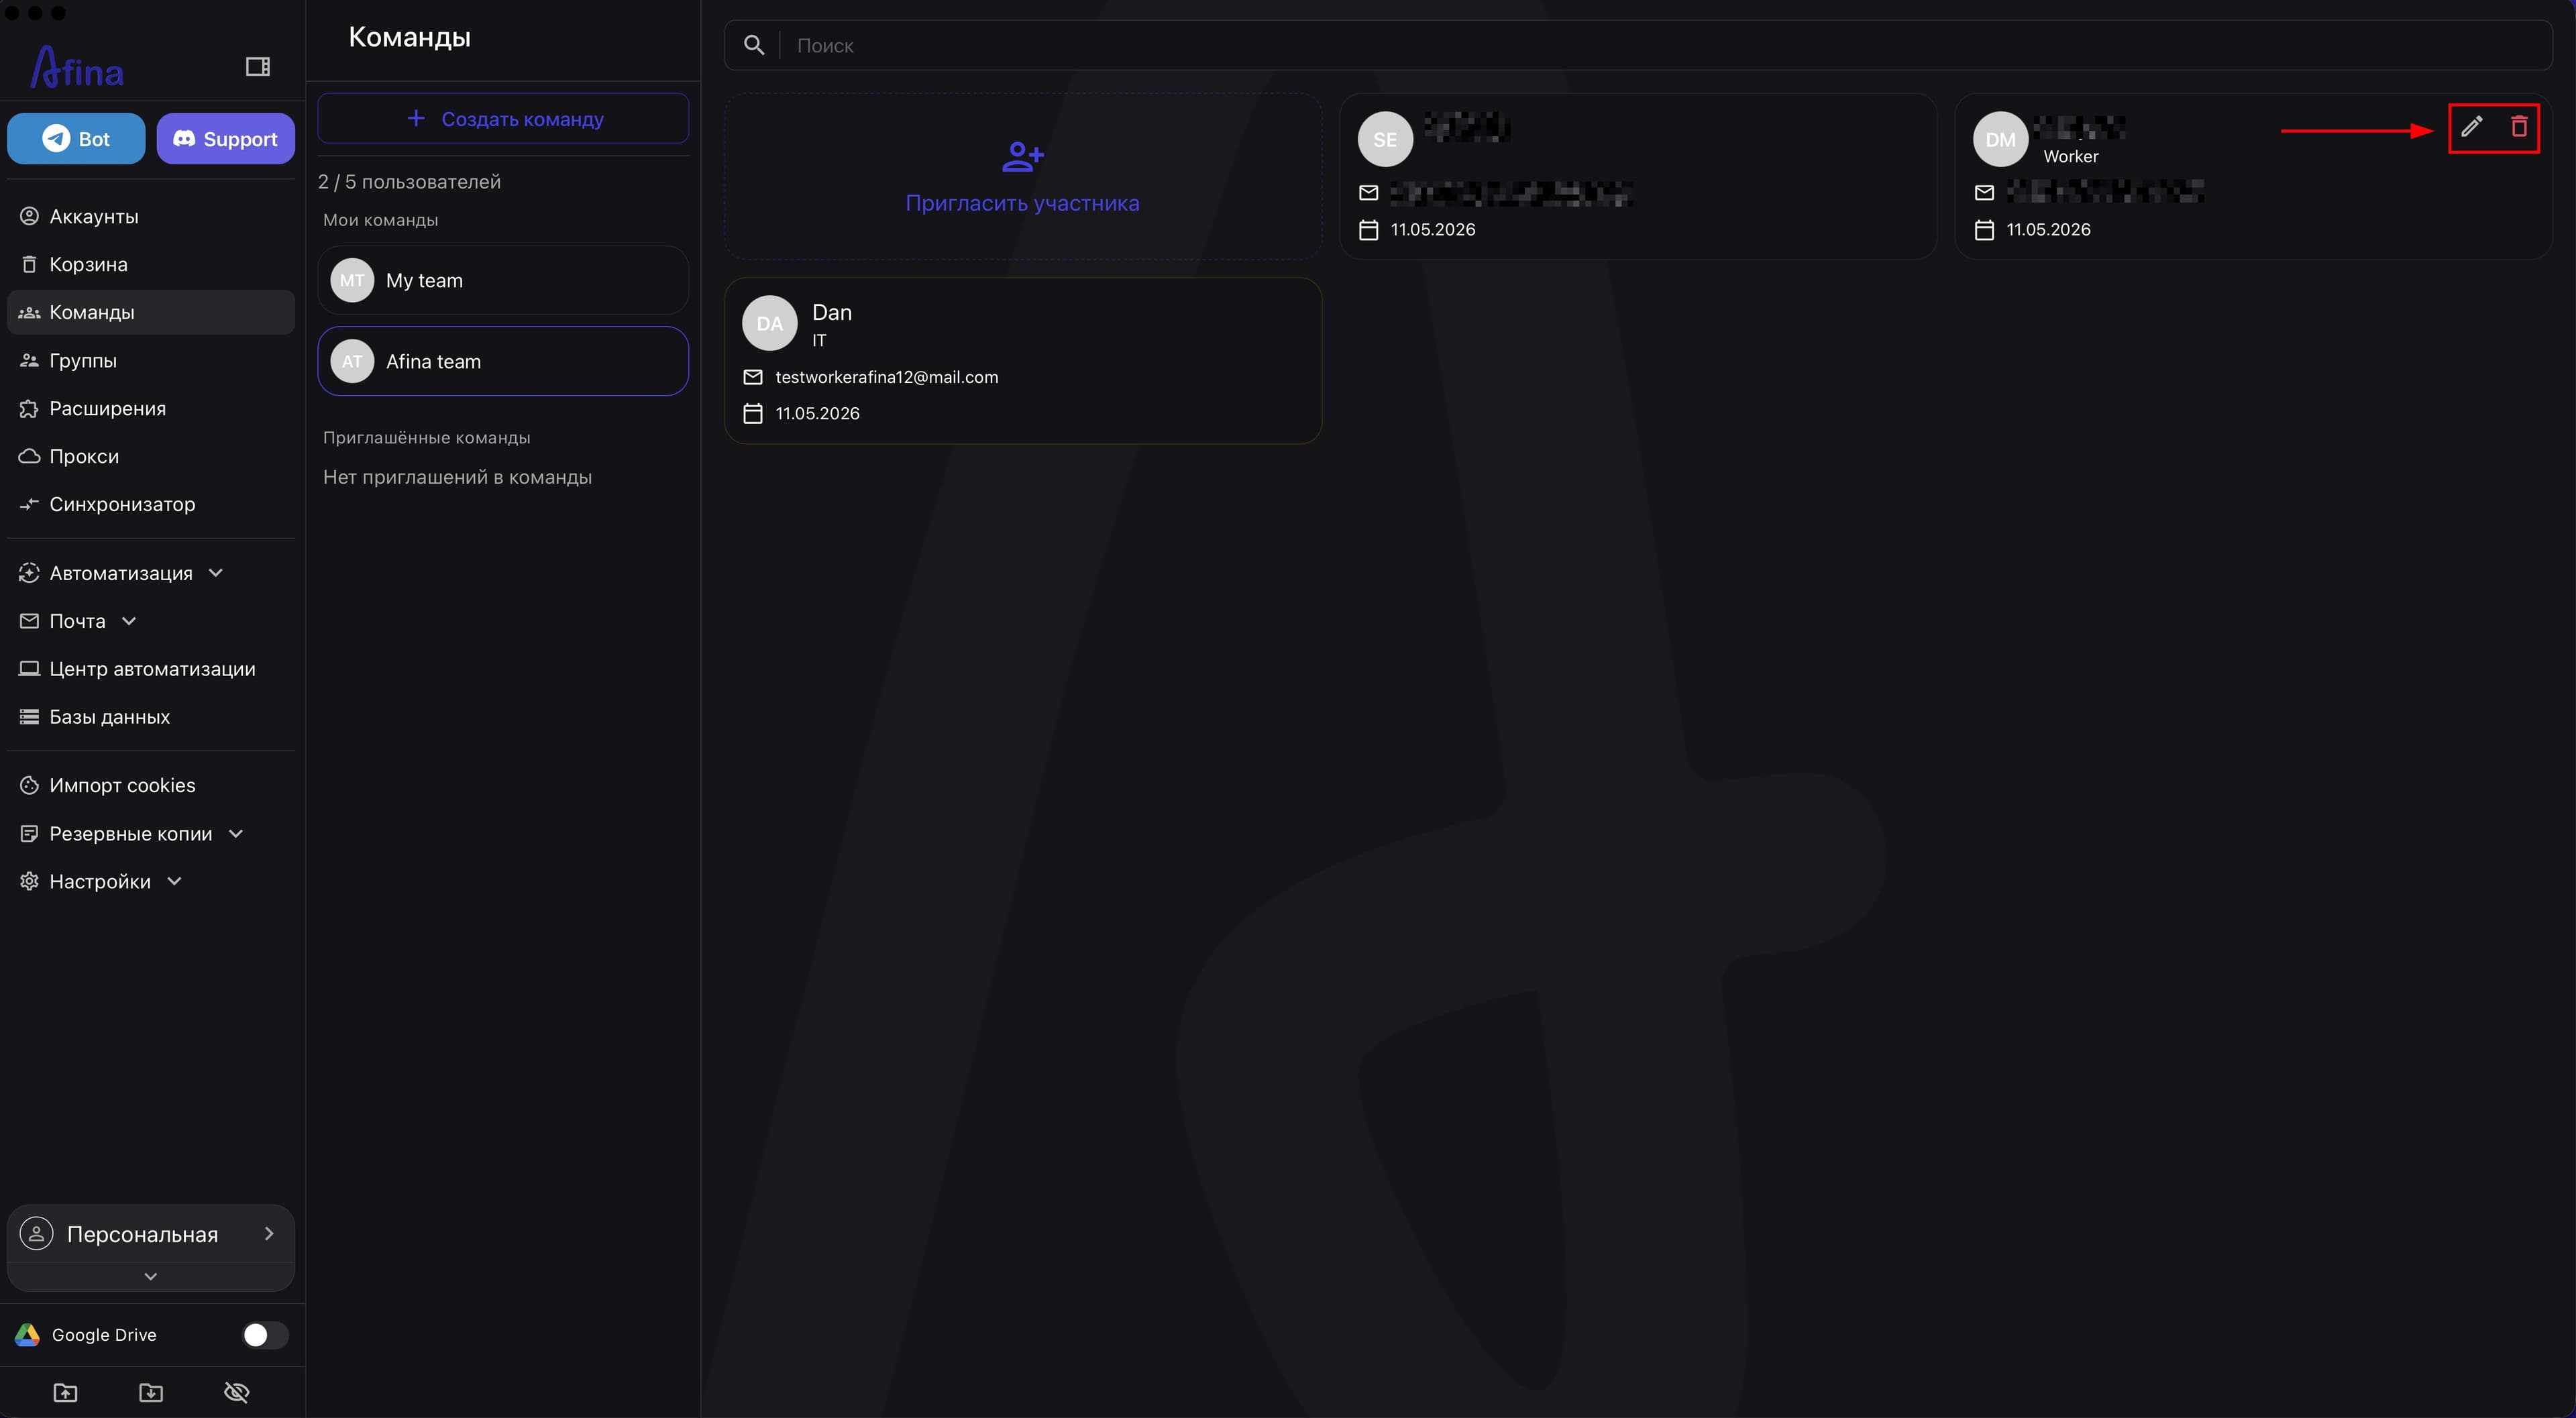Expand the Настройки chevron
Viewport: 2576px width, 1418px height.
(174, 881)
